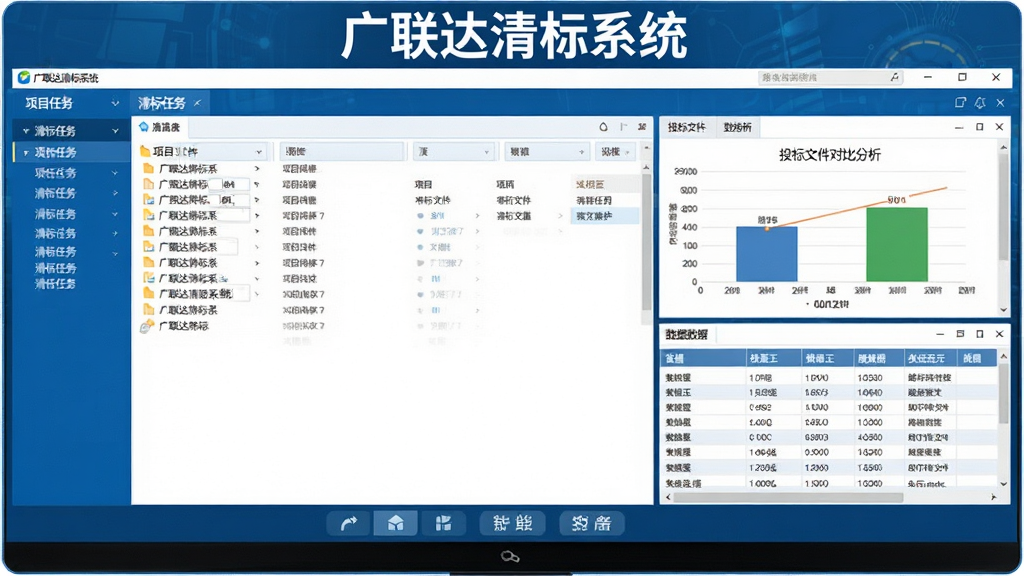
Task: Open the 项目文件 folder dropdown arrow
Action: (259, 152)
